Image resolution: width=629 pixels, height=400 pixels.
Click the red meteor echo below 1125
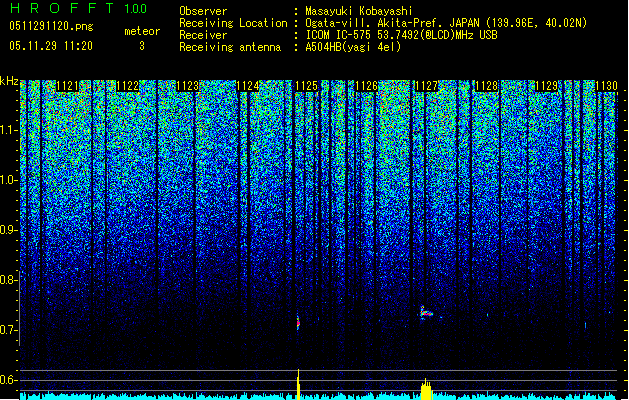tap(298, 322)
